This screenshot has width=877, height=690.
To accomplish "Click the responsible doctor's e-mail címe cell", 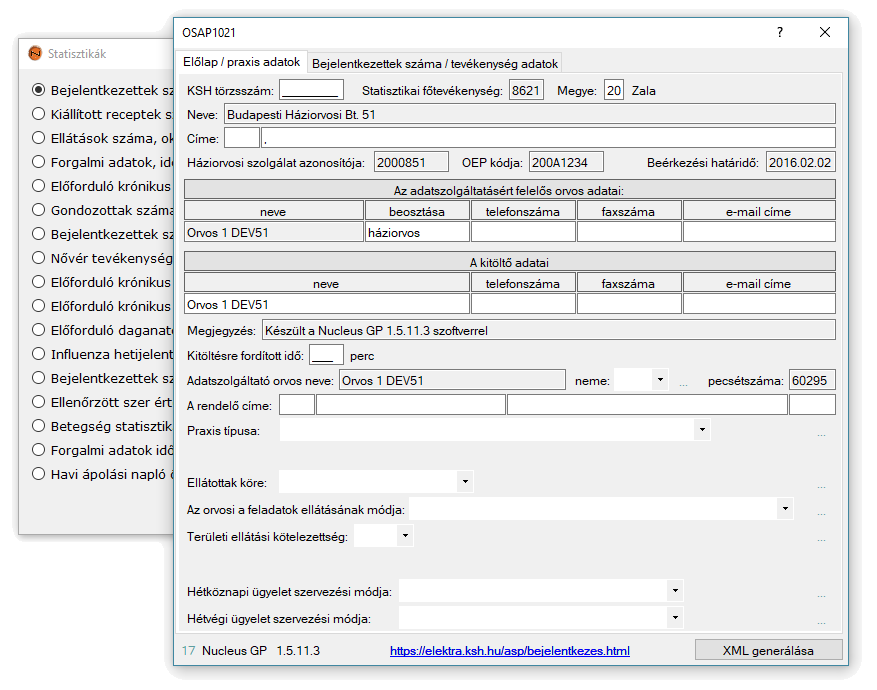I will coord(759,232).
